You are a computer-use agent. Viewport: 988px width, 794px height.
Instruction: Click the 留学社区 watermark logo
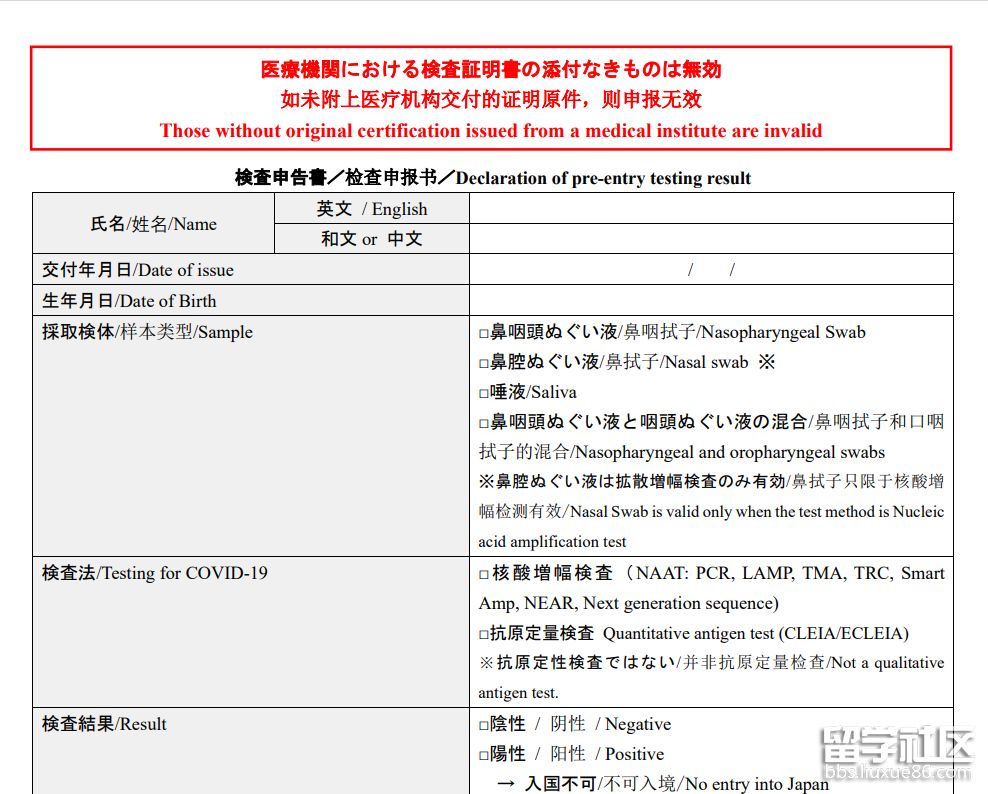pyautogui.click(x=896, y=745)
